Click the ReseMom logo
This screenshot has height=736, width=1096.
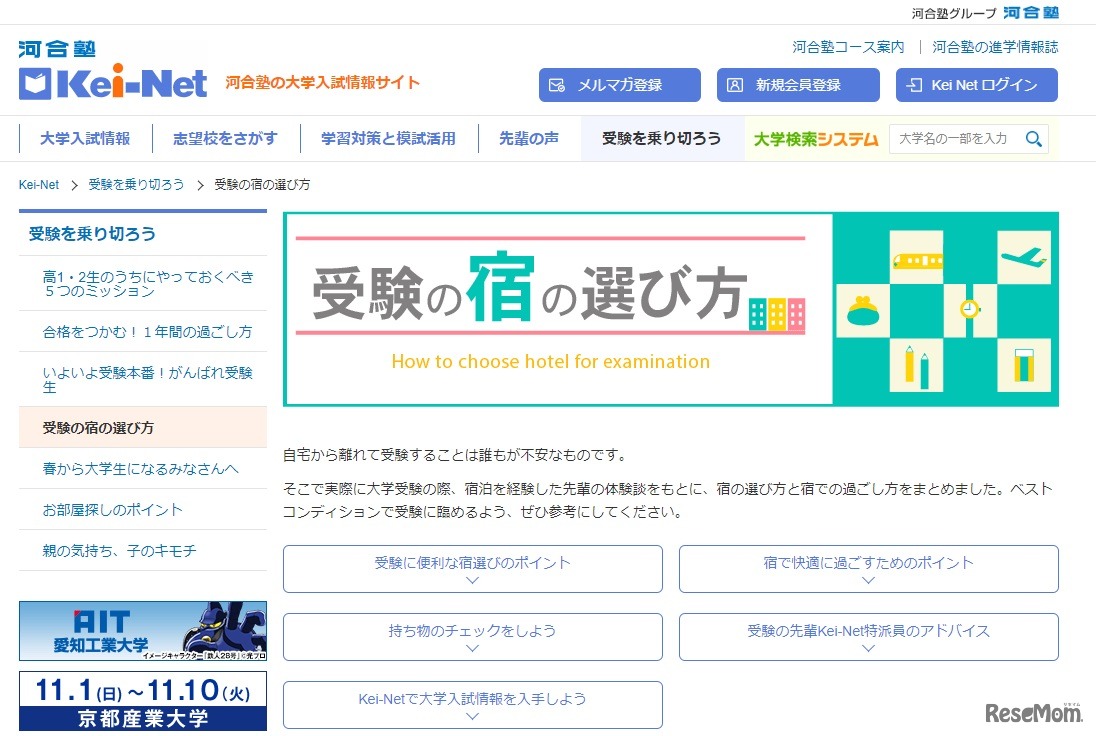click(x=1034, y=712)
